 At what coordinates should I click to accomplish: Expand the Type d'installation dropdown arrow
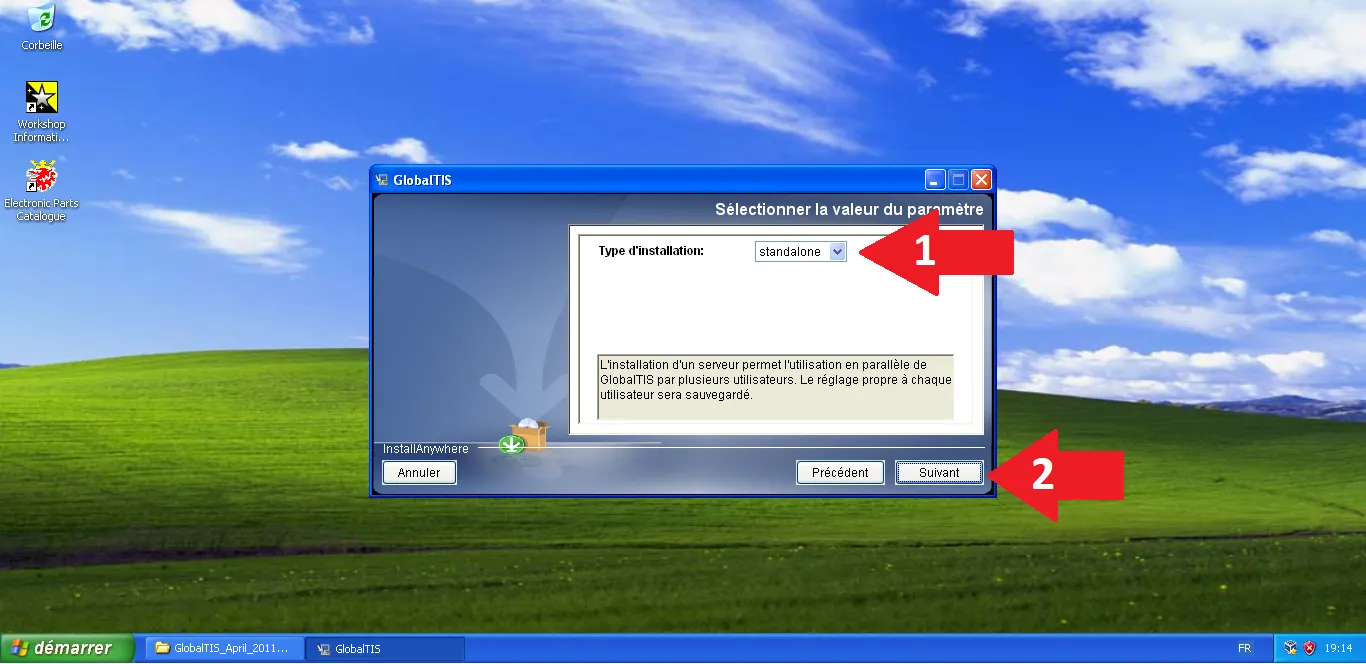838,252
